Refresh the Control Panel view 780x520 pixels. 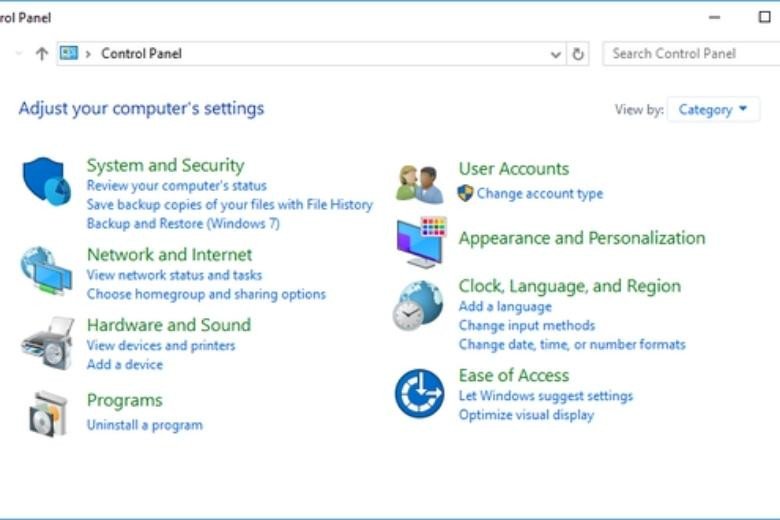pos(578,54)
